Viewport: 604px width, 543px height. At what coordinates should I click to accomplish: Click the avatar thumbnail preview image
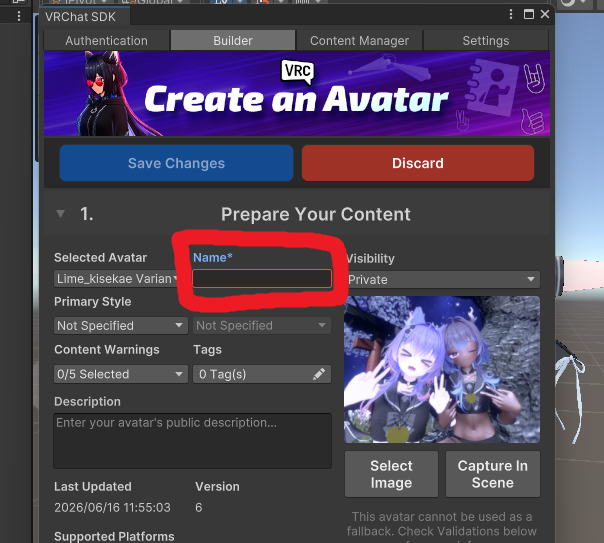click(x=442, y=369)
